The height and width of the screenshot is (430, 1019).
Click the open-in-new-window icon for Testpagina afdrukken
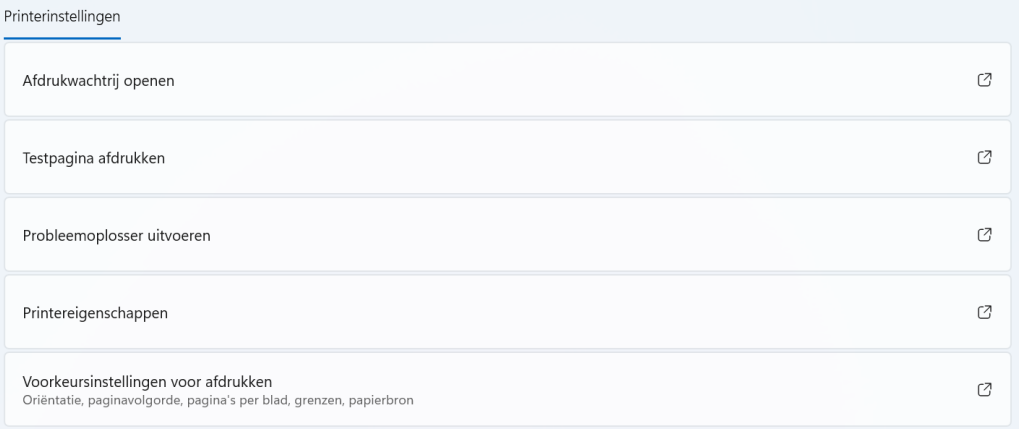(x=984, y=157)
